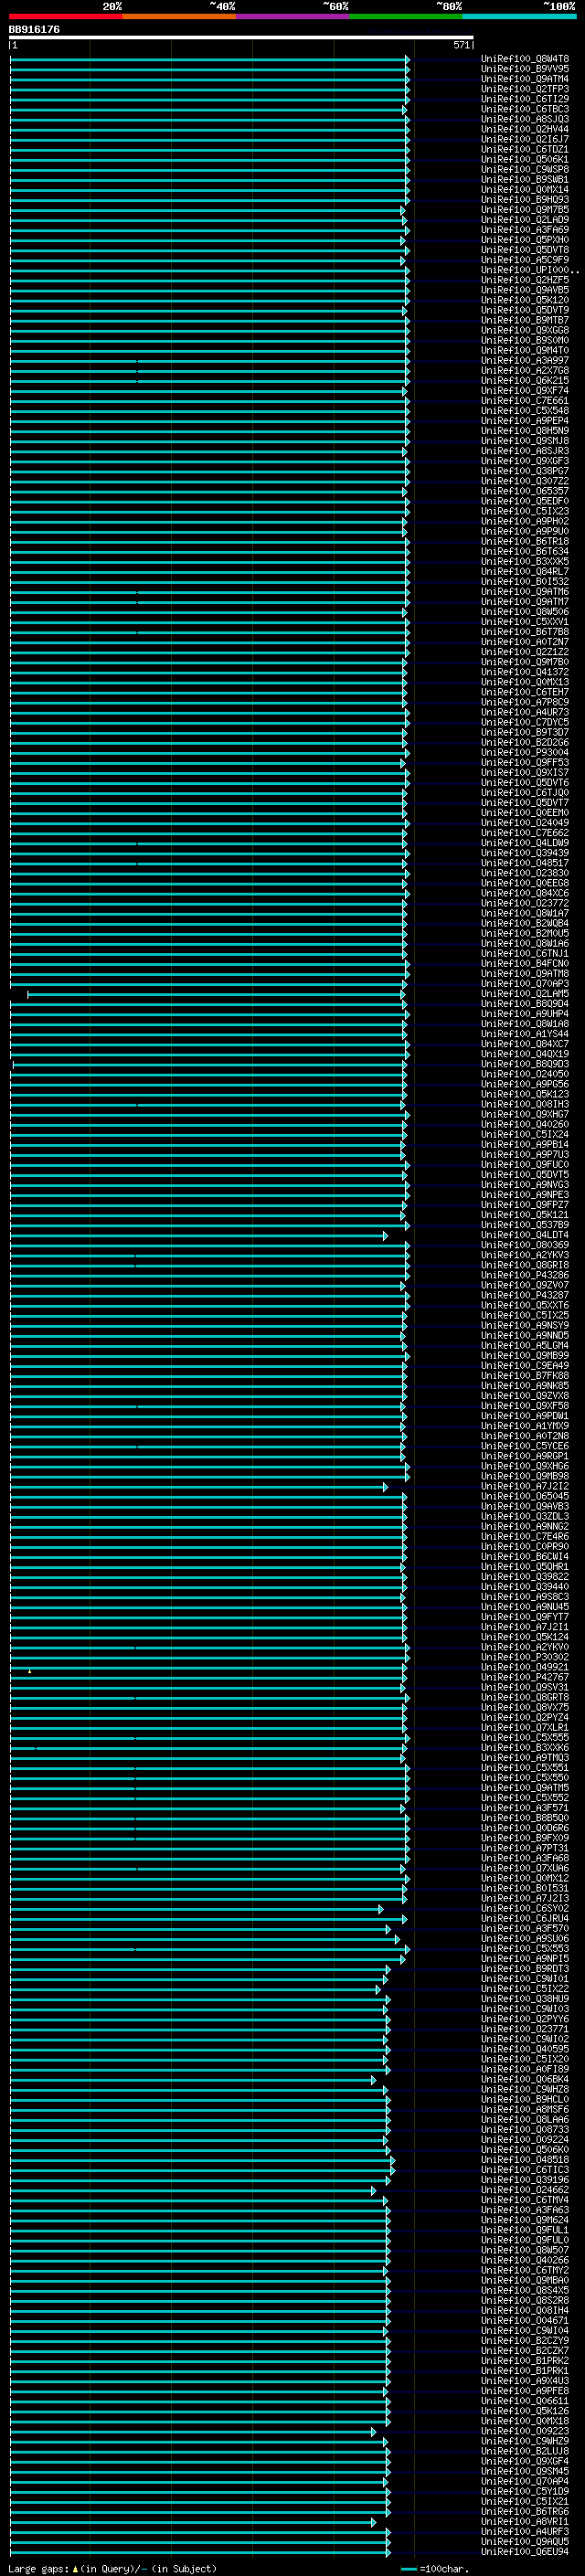Image resolution: width=585 pixels, height=2576 pixels.
Task: Select the UniRef100_P43287 label
Action: 525,1295
